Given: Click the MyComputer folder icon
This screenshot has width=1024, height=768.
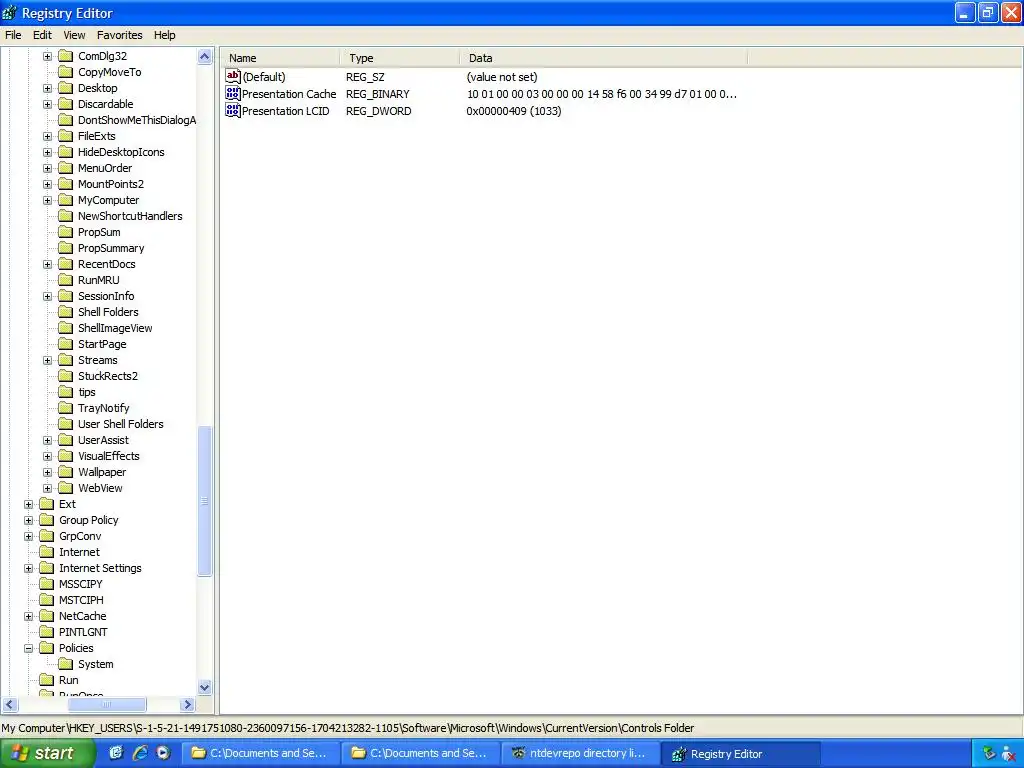Looking at the screenshot, I should (x=65, y=200).
